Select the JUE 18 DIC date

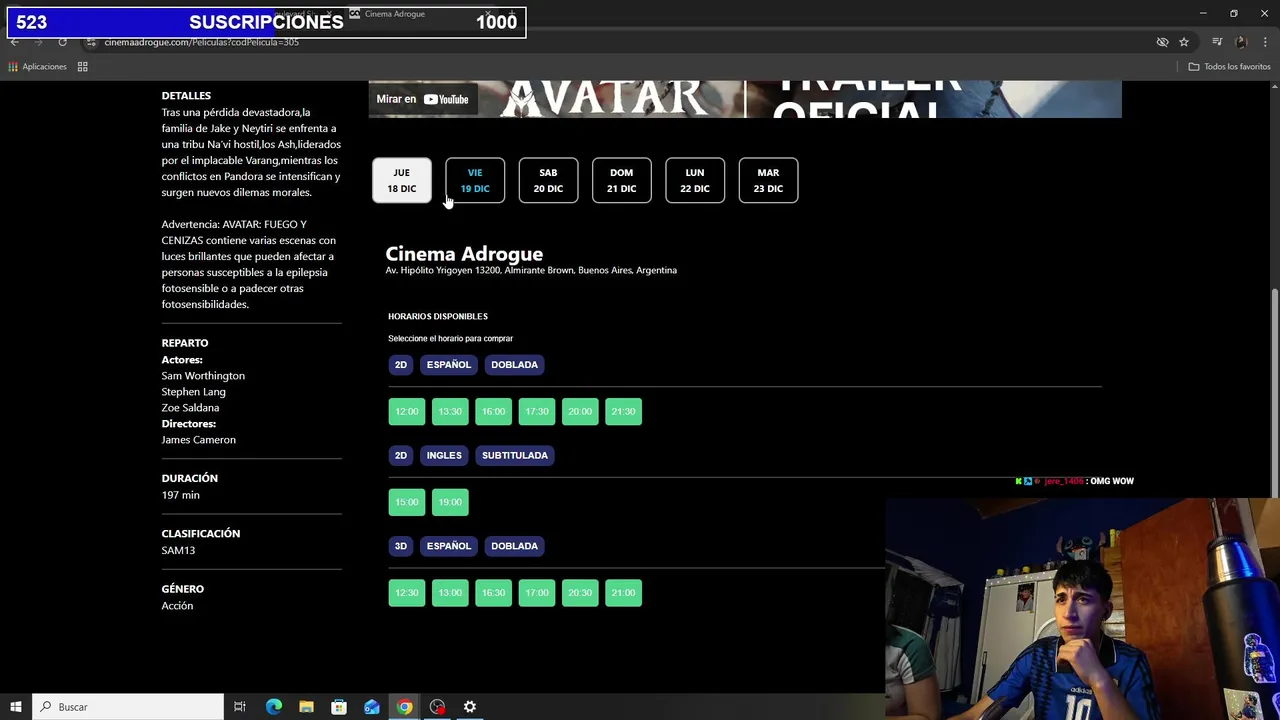tap(402, 180)
